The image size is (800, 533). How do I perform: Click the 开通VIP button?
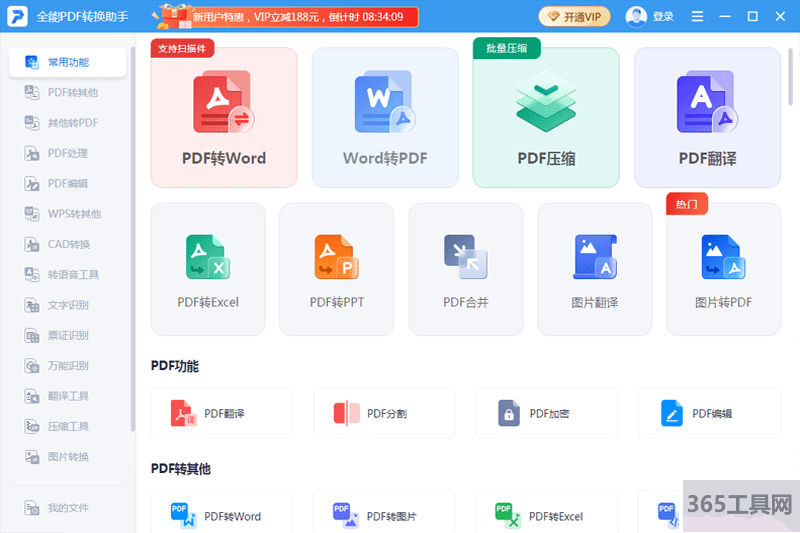click(575, 16)
